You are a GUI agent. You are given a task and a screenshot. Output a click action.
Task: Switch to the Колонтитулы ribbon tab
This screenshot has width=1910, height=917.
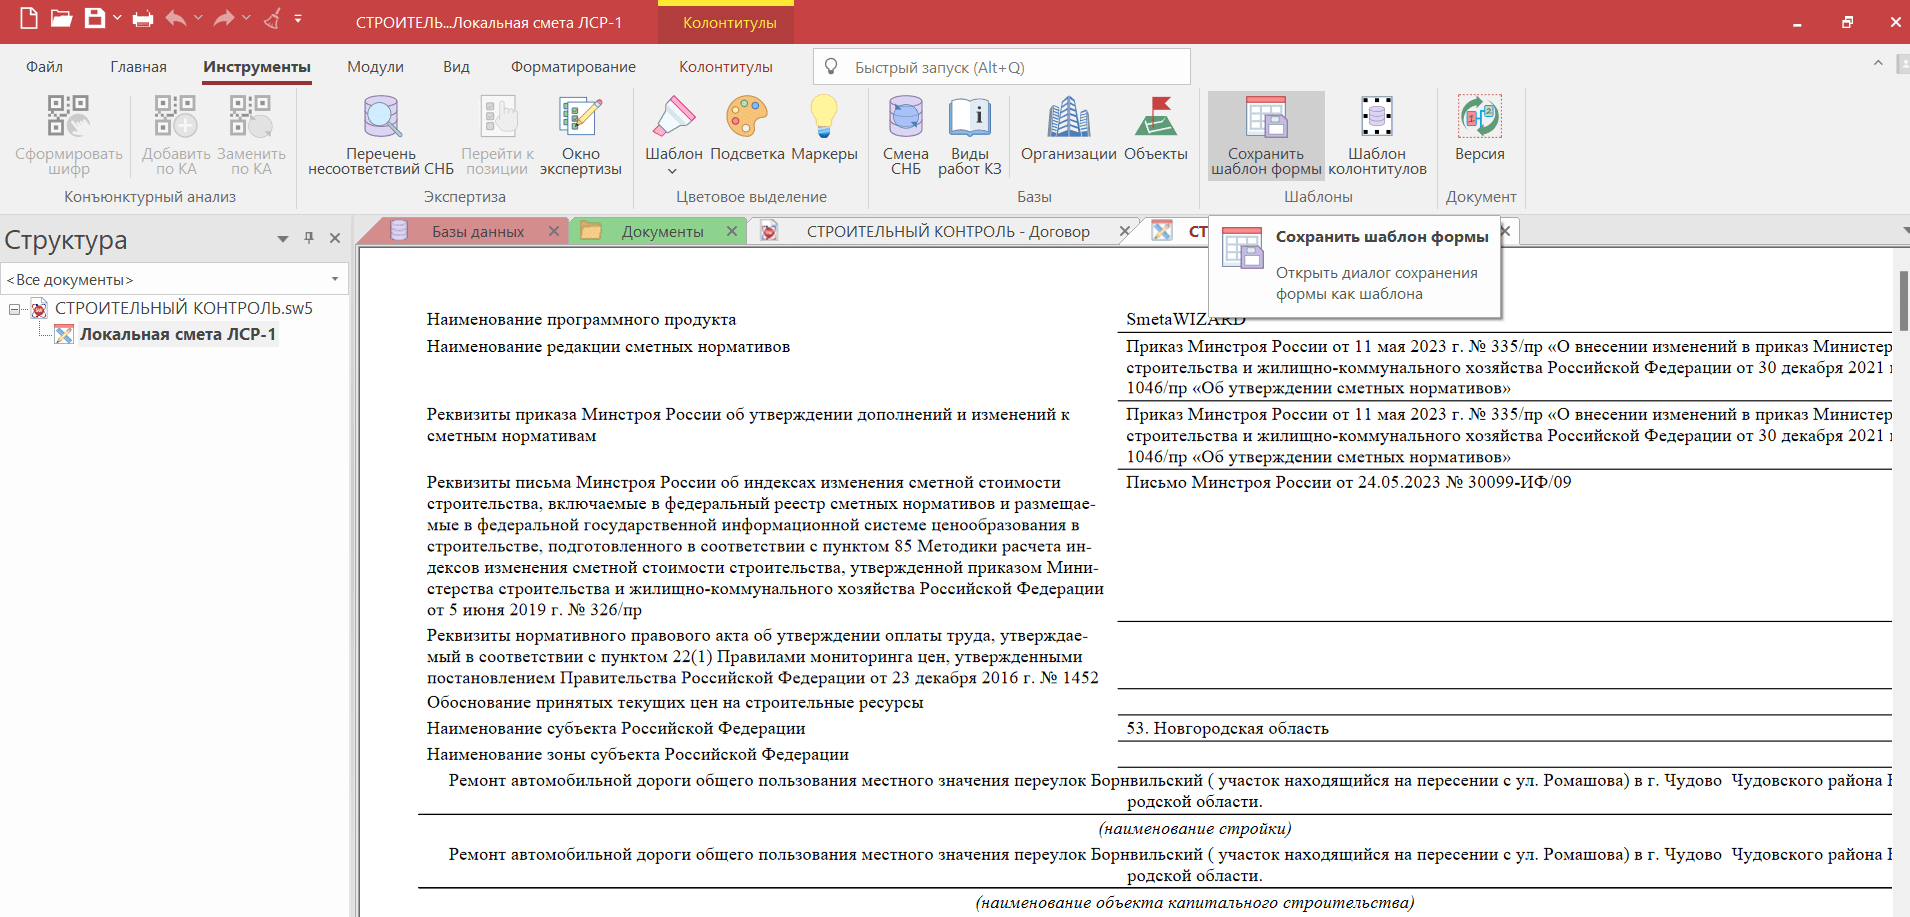tap(726, 67)
